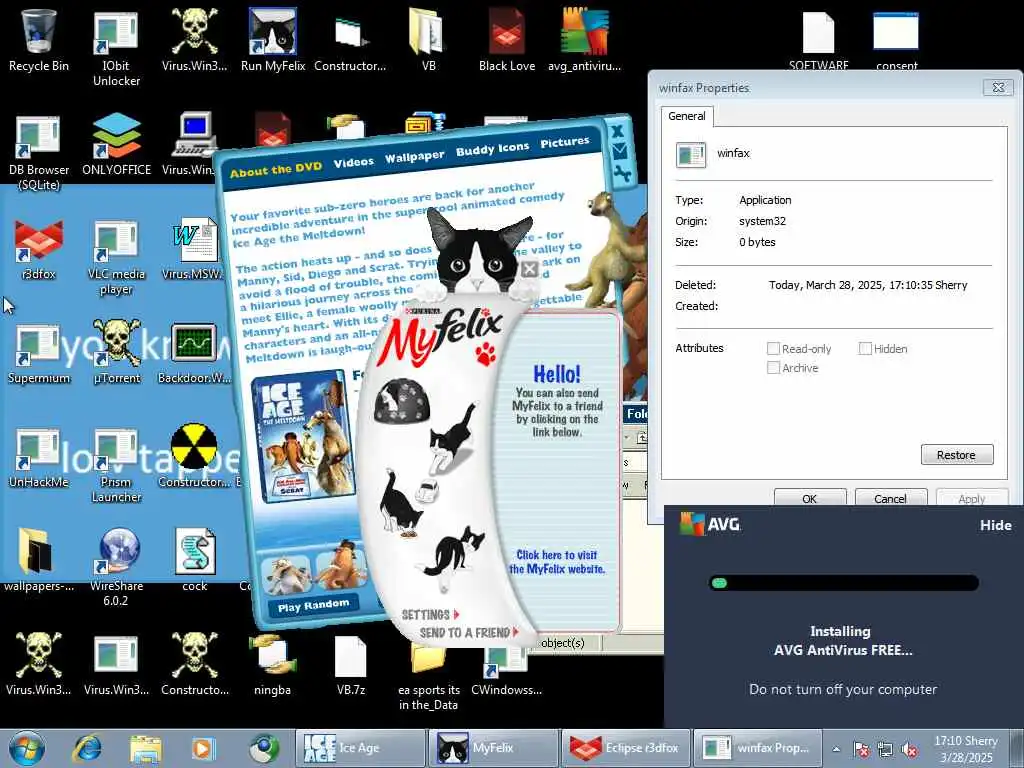This screenshot has height=768, width=1024.
Task: Click the tools icon on Ice Age window
Action: [x=620, y=174]
